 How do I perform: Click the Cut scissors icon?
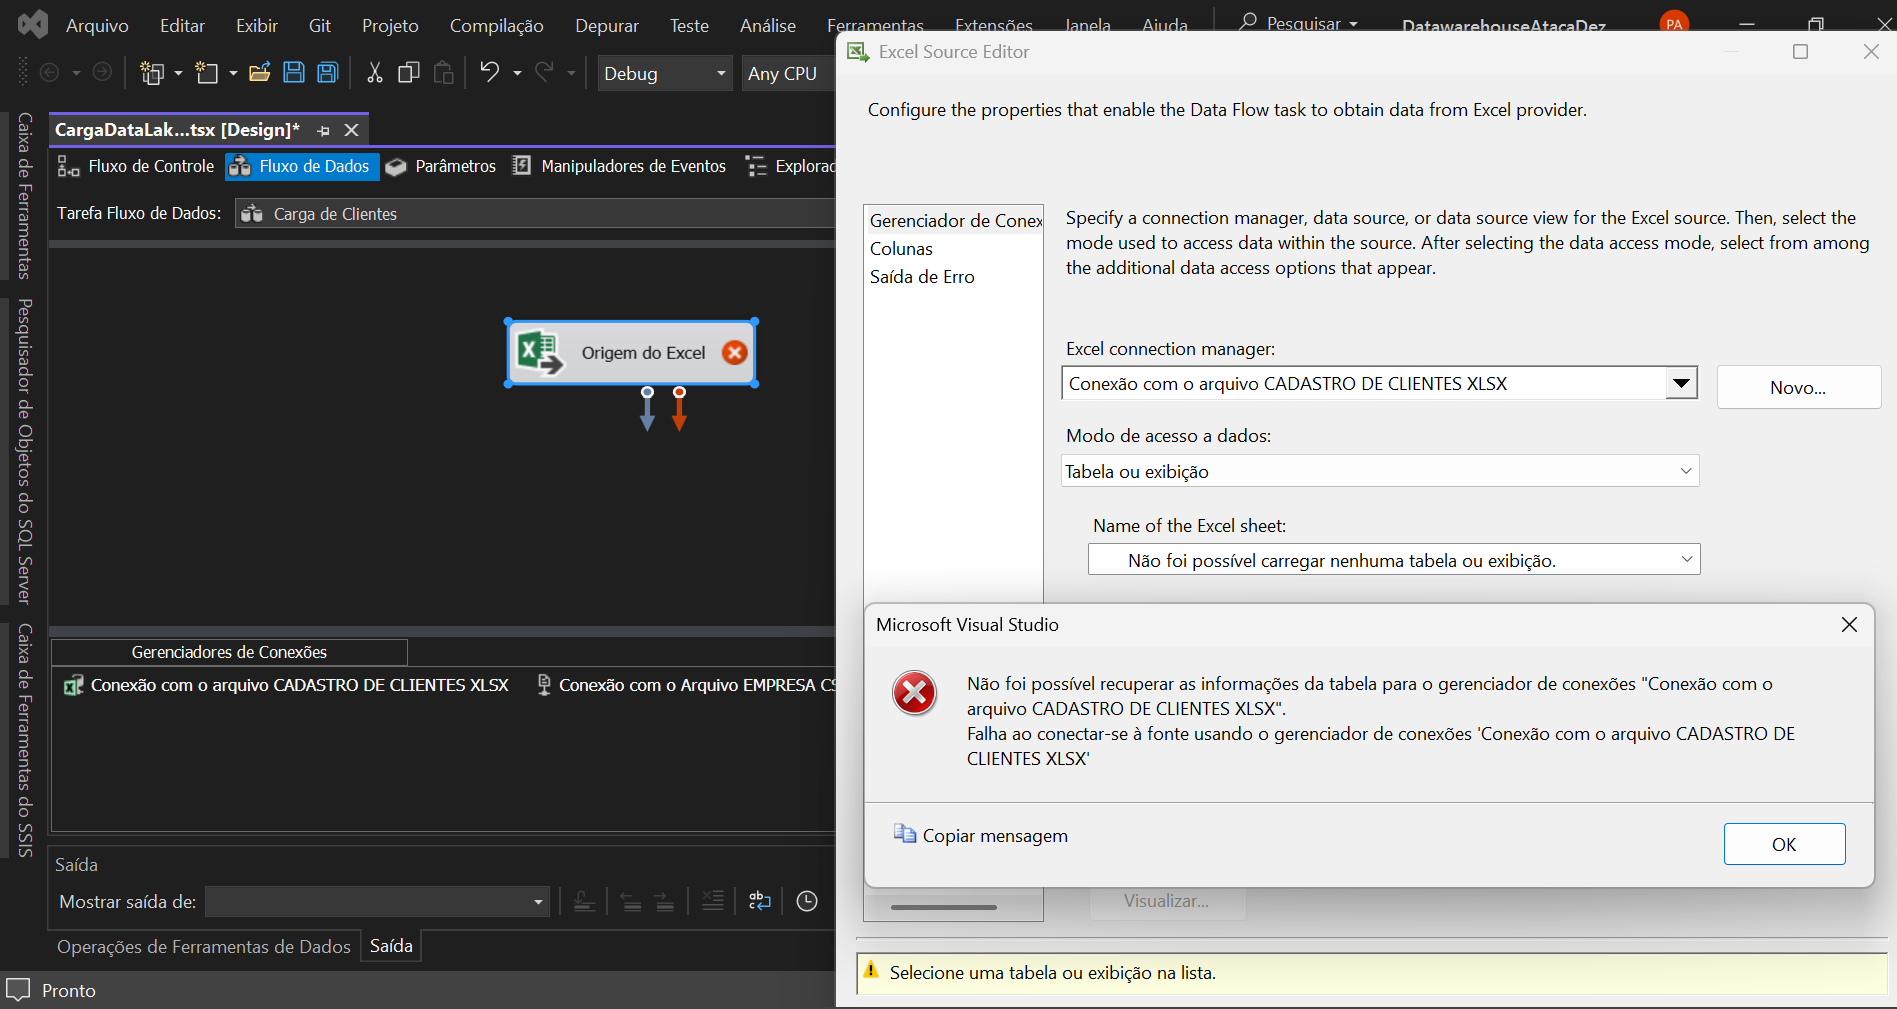375,72
